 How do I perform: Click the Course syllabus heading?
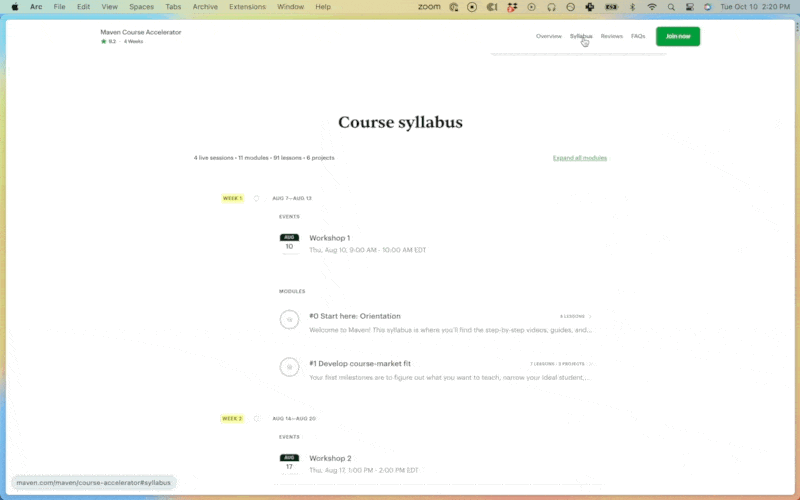click(x=400, y=122)
